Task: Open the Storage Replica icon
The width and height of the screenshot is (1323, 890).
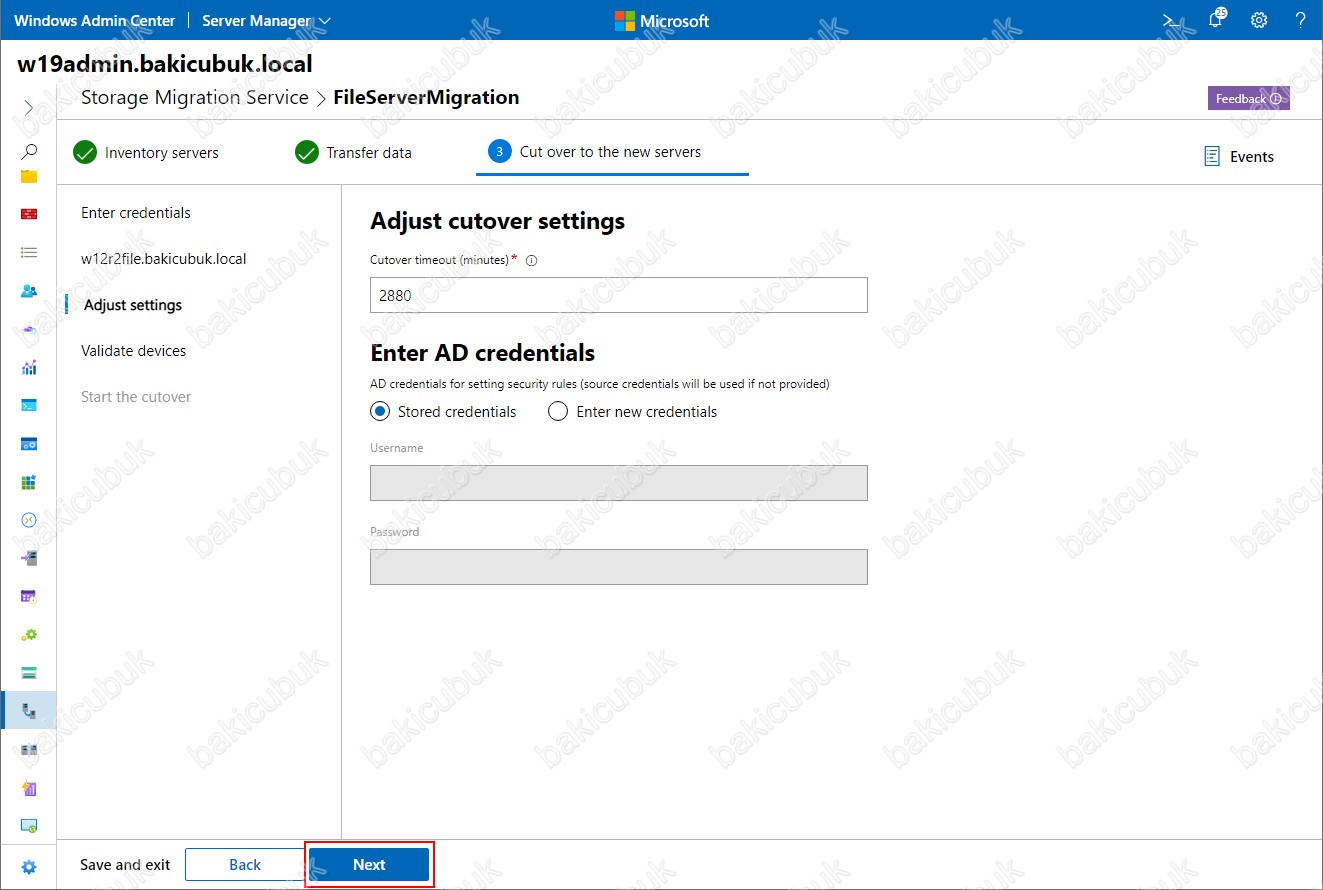Action: (29, 749)
